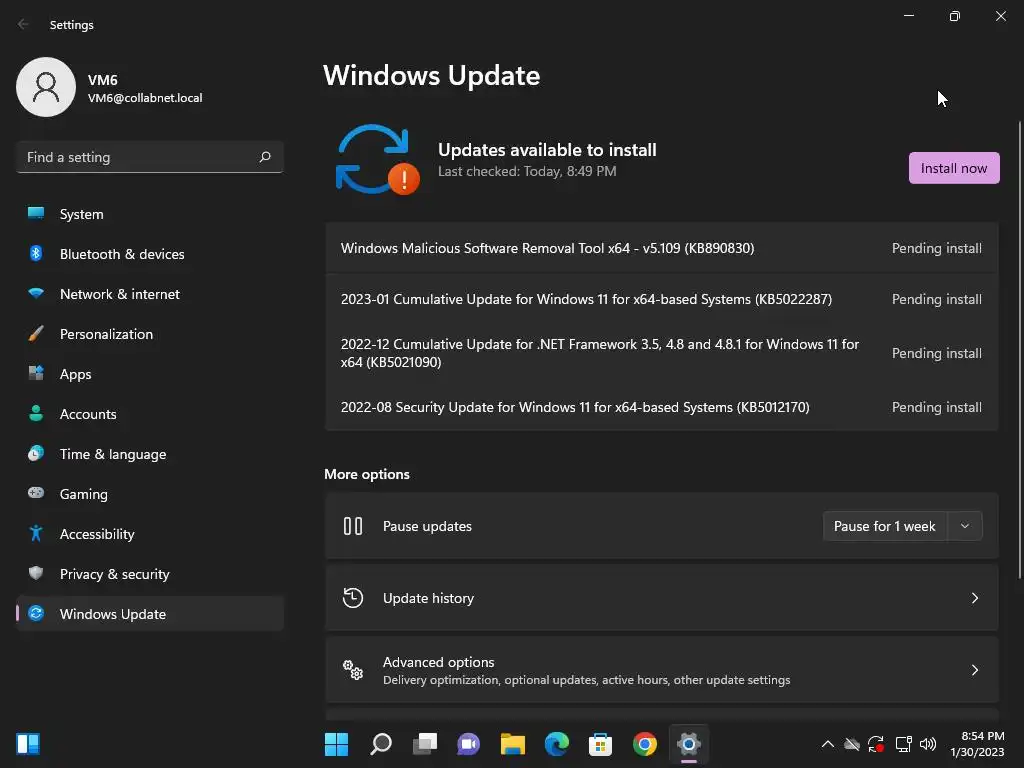Click the Advanced options gears icon
This screenshot has height=768, width=1024.
pos(353,669)
